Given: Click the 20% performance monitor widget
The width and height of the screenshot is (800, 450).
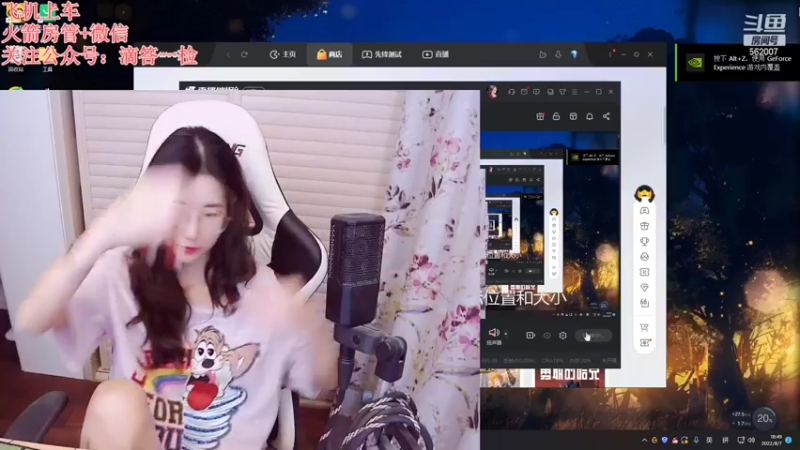Looking at the screenshot, I should pyautogui.click(x=764, y=418).
